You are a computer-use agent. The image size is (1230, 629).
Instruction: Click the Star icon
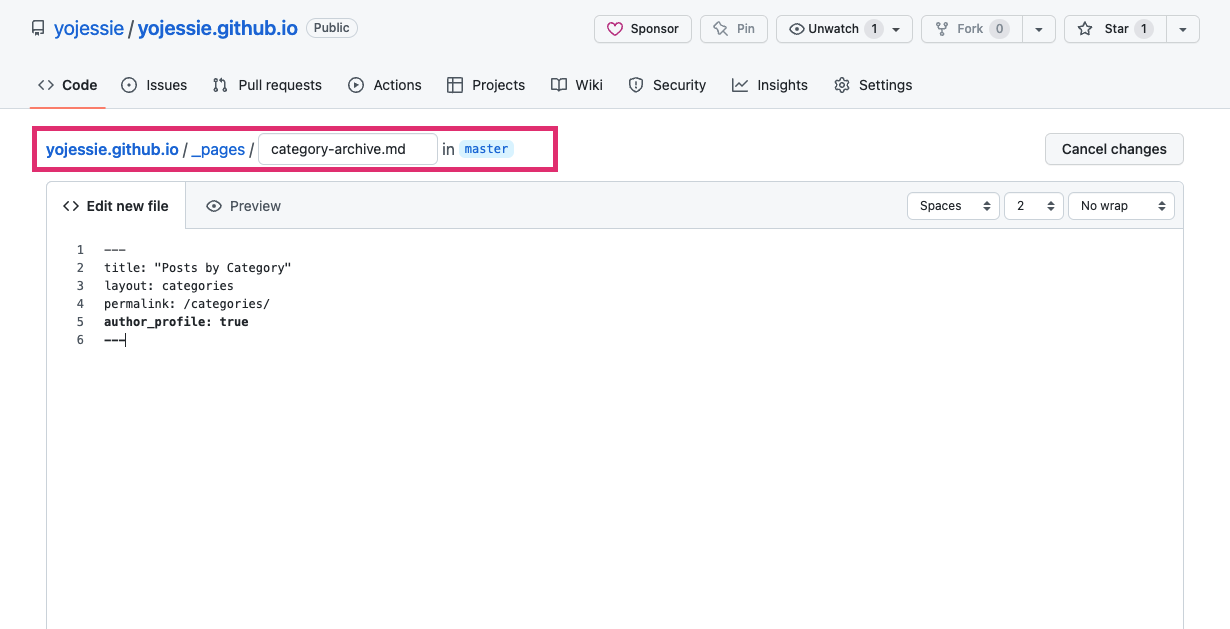pos(1085,29)
